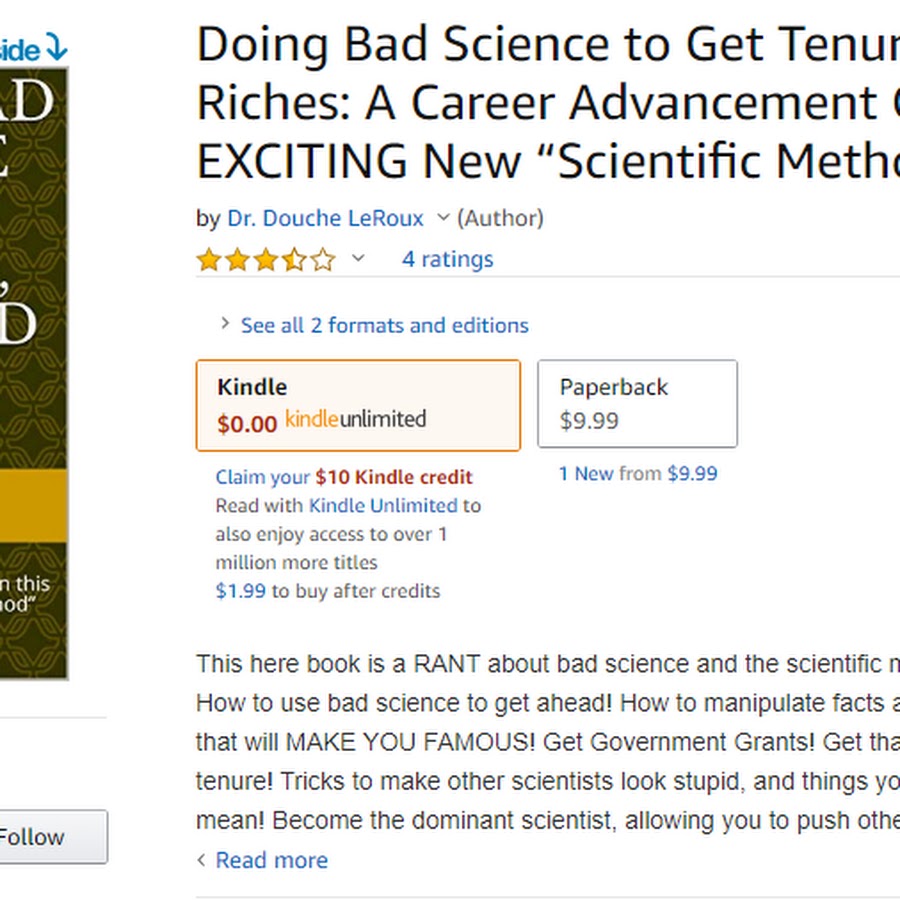Screen dimensions: 900x900
Task: Open Dr. Douche LeRoux author page
Action: tap(325, 218)
